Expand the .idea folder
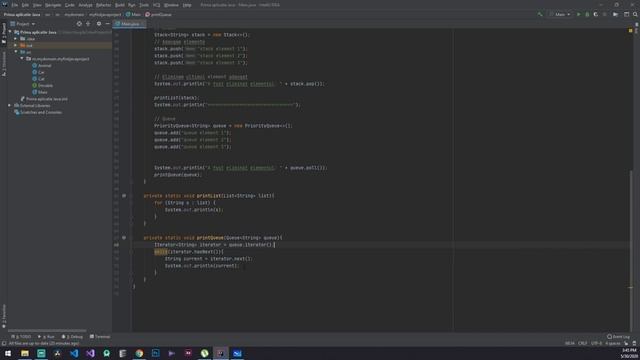Image resolution: width=640 pixels, height=360 pixels. [16, 39]
